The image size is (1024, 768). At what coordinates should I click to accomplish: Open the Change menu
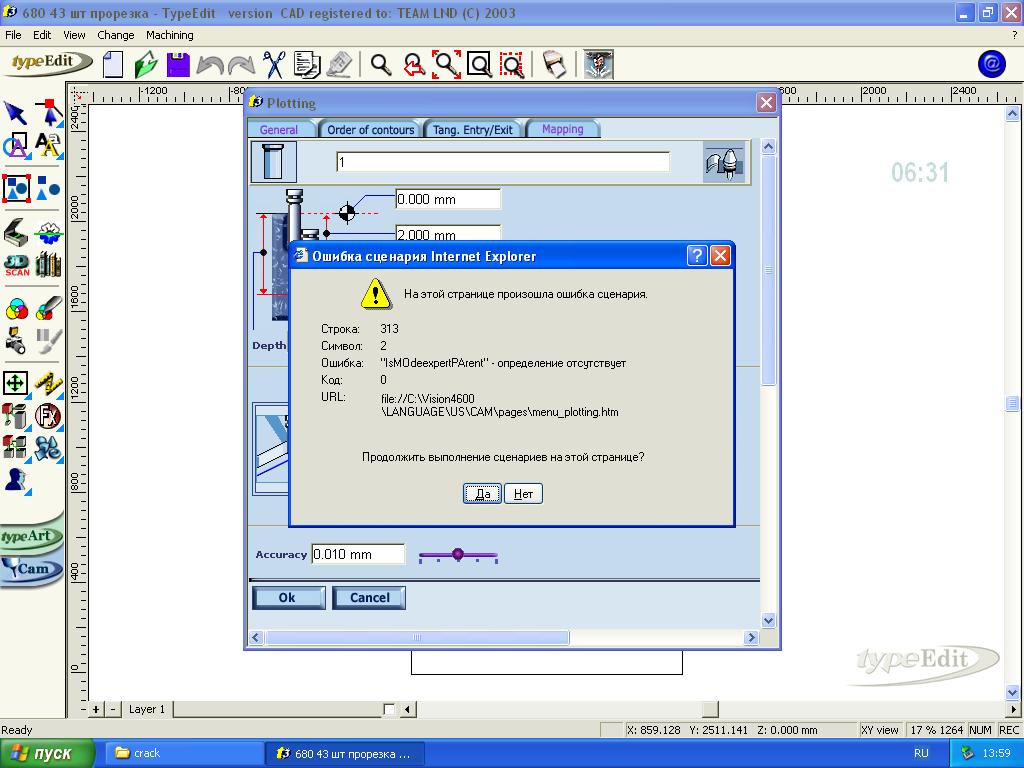coord(116,35)
